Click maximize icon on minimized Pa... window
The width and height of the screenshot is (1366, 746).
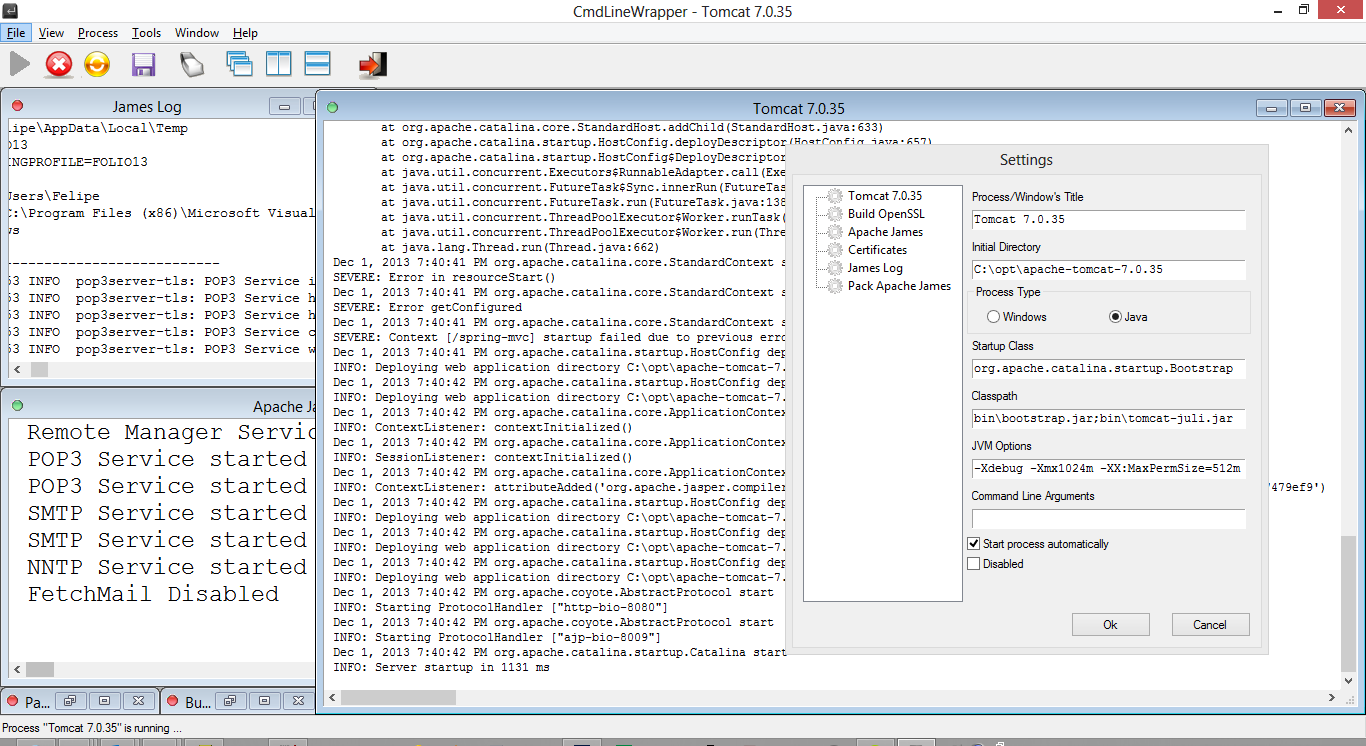105,701
